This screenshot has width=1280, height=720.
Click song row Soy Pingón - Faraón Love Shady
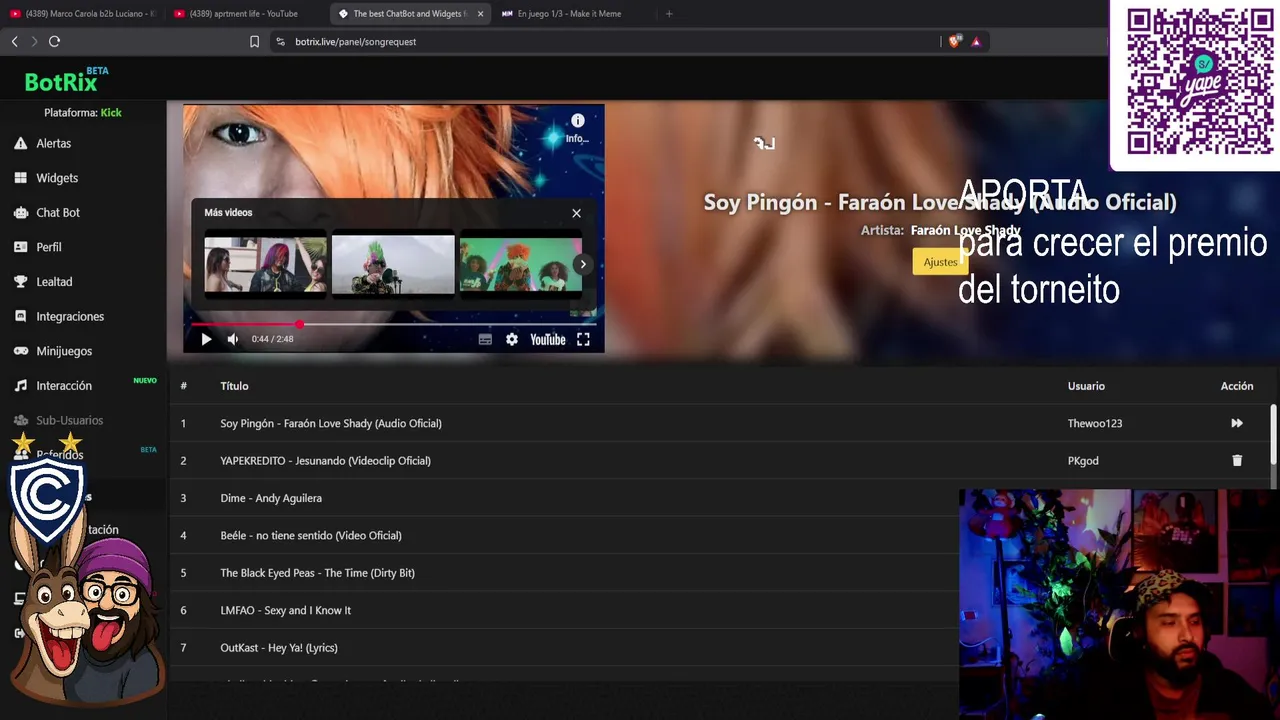pos(720,423)
